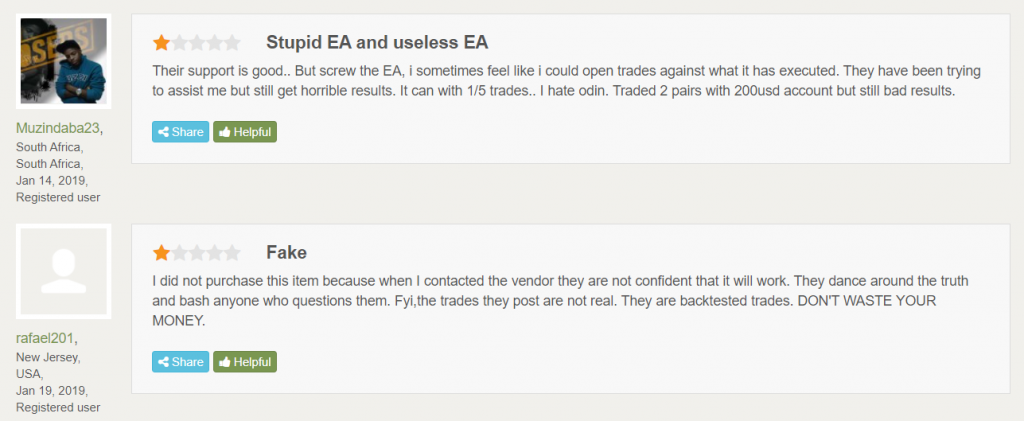Click rafael201's blank placeholder avatar
1024x421 pixels.
pos(65,271)
